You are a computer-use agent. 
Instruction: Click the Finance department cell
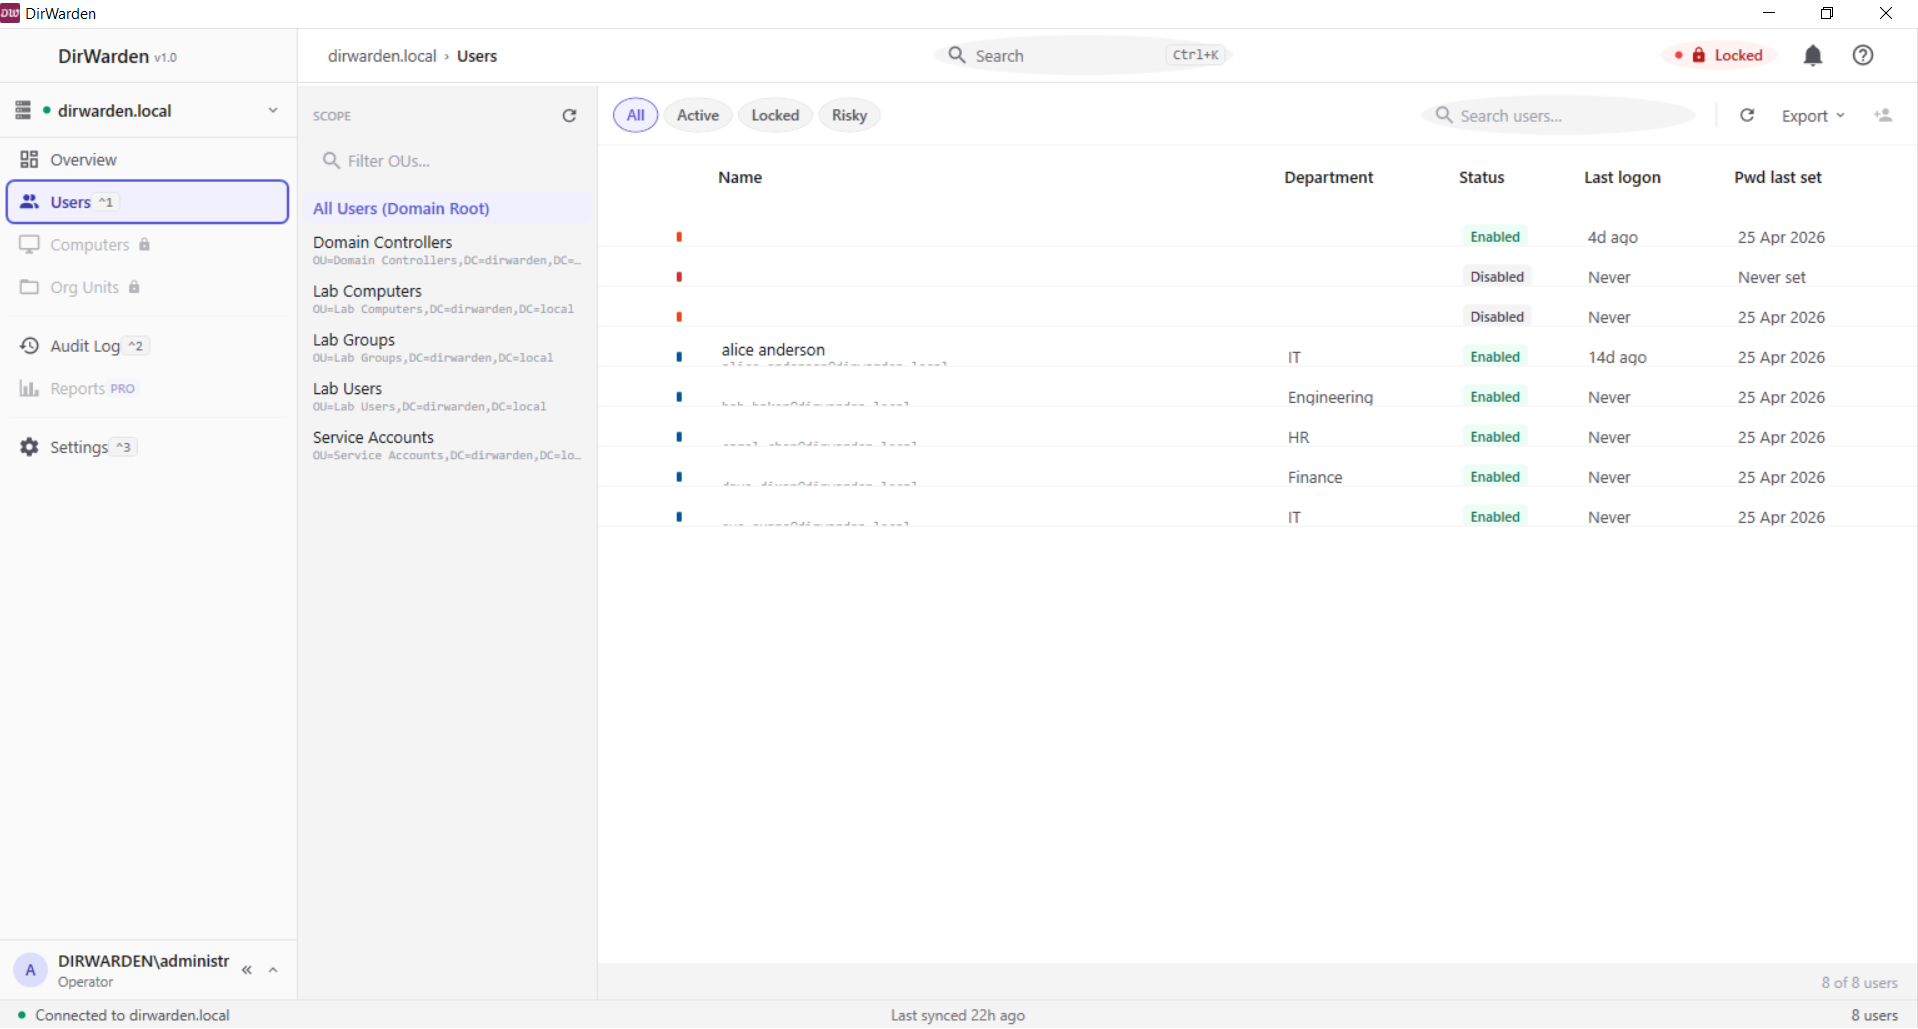coord(1315,477)
